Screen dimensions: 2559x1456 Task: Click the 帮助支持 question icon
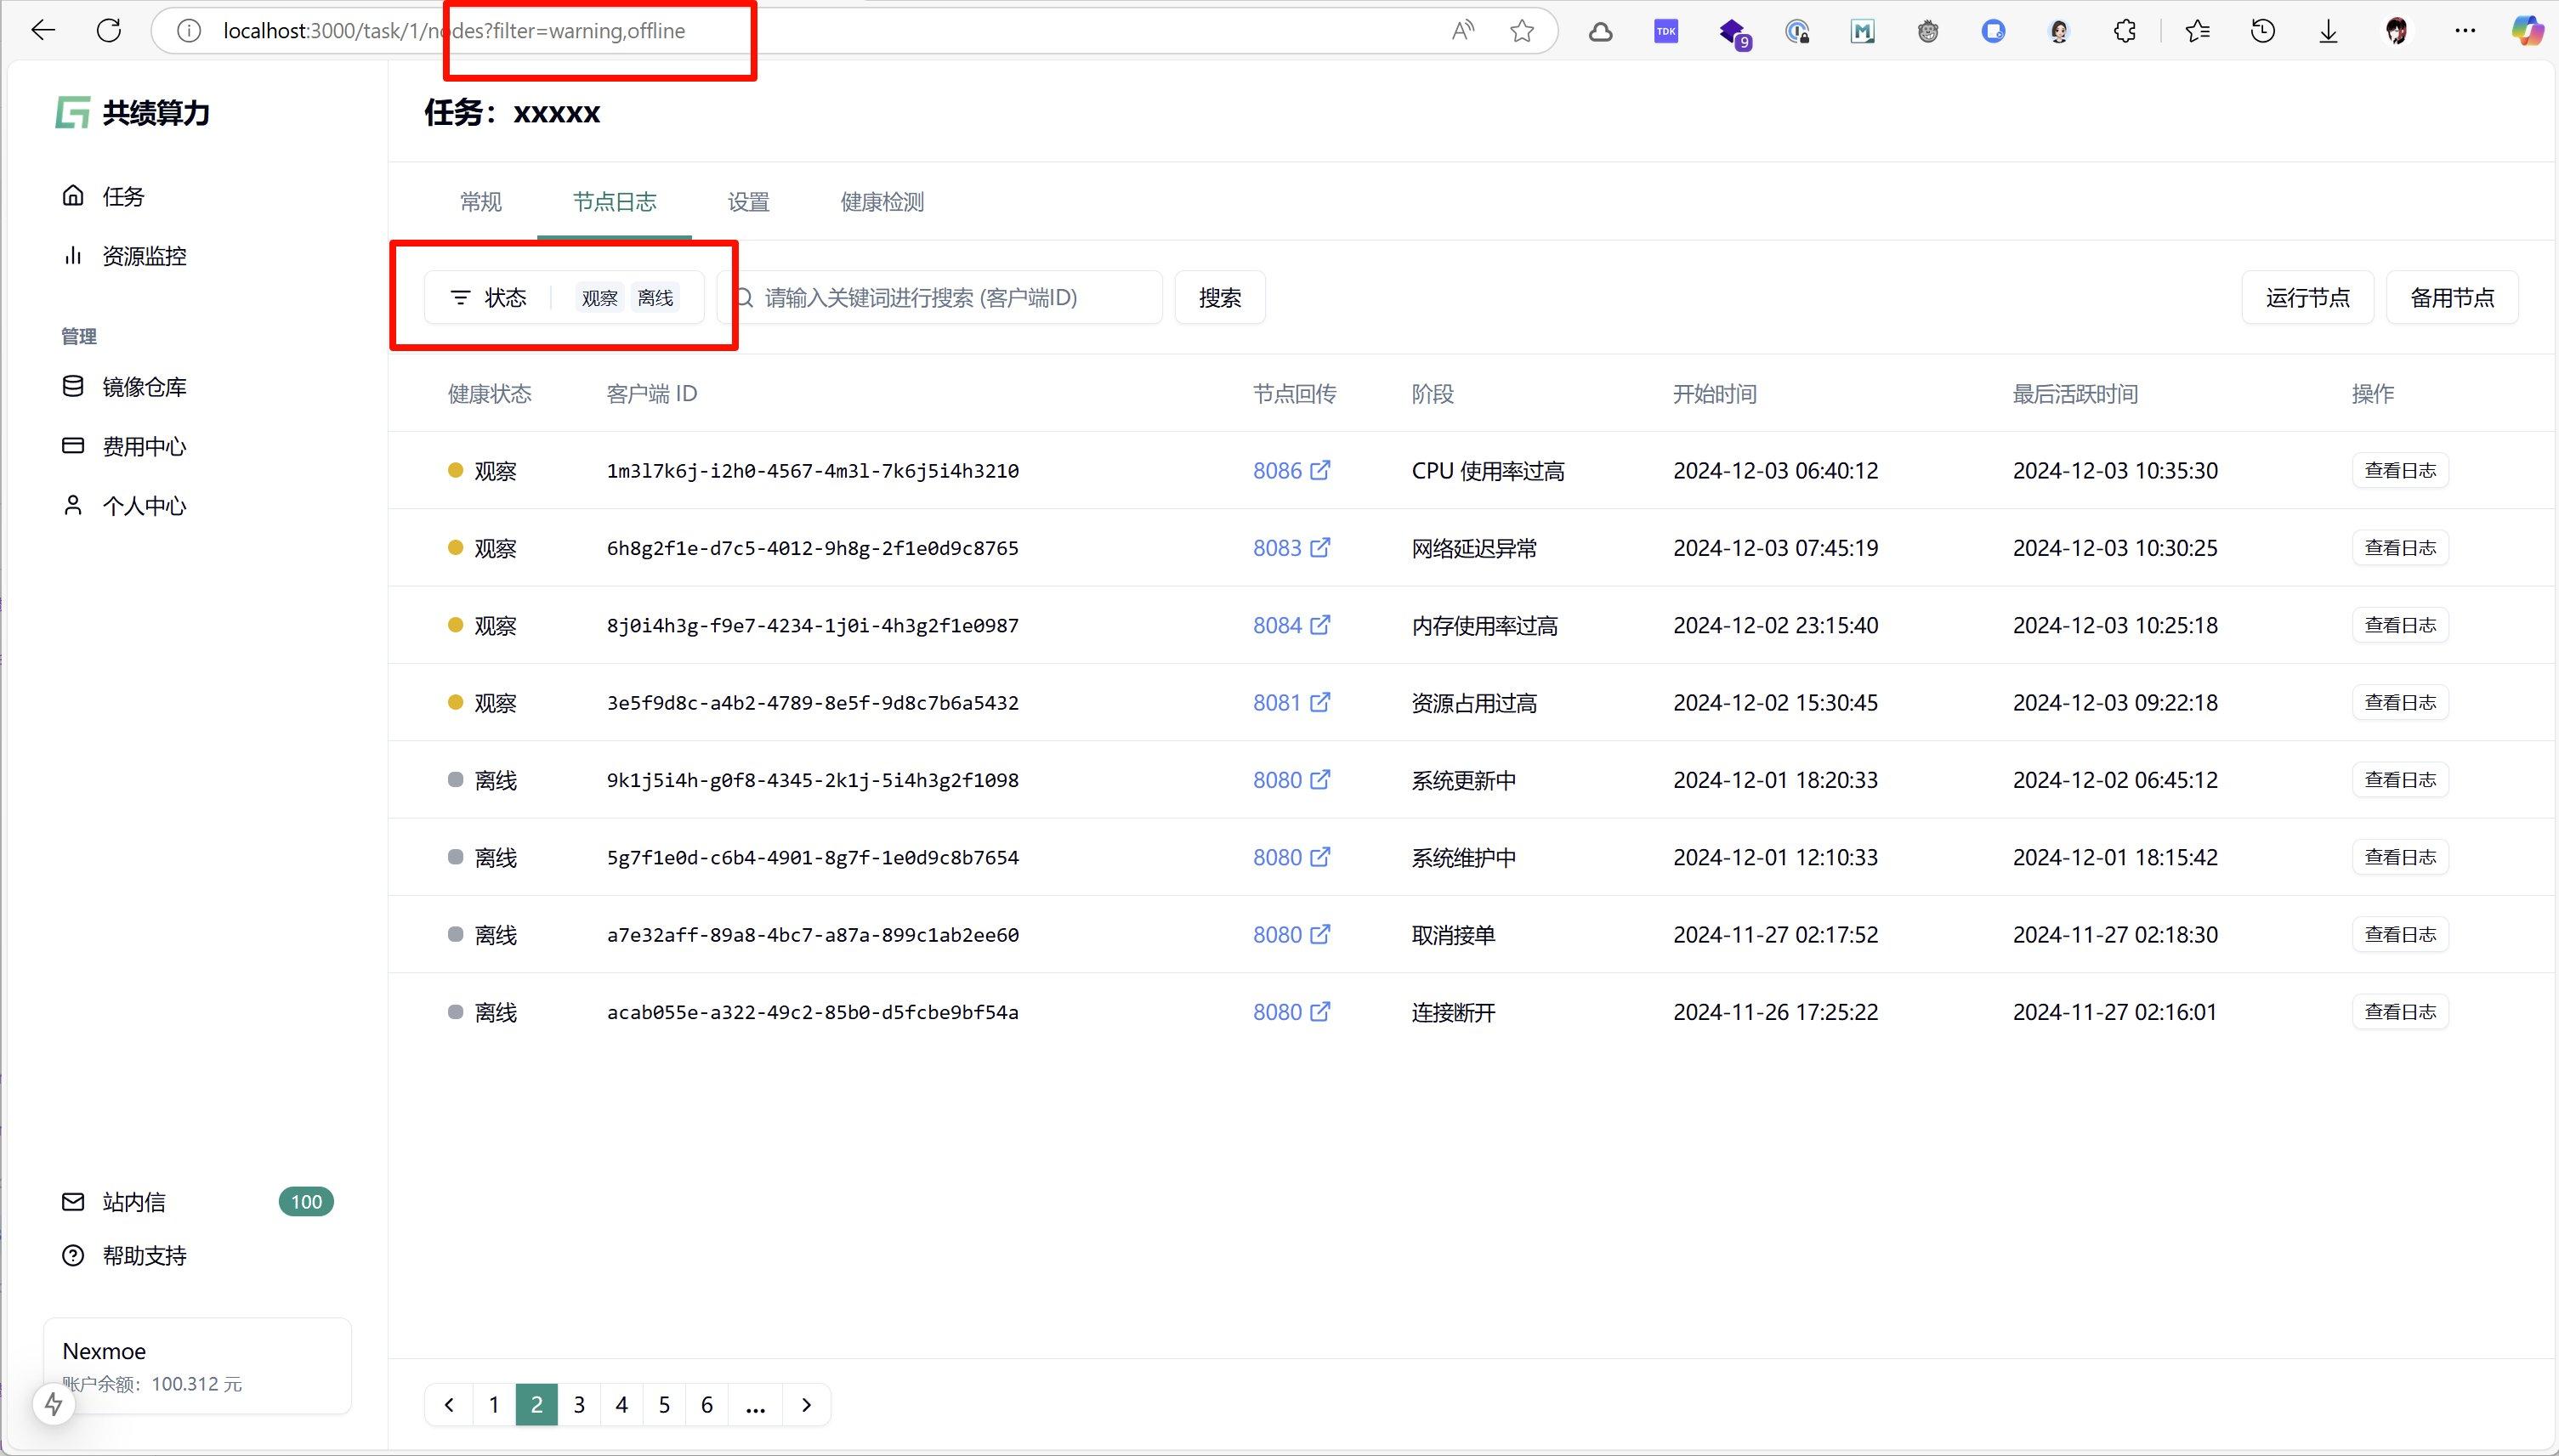[x=73, y=1256]
